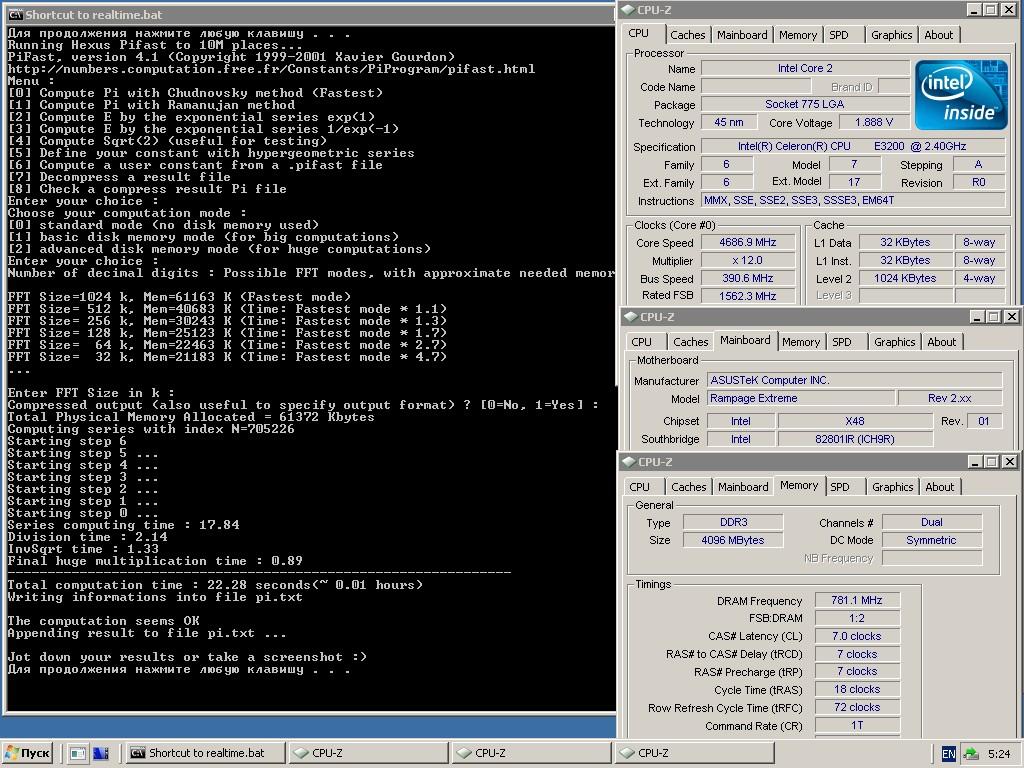The height and width of the screenshot is (768, 1024).
Task: Click the Rated FSB value '1562.3 MHz'
Action: tap(748, 296)
